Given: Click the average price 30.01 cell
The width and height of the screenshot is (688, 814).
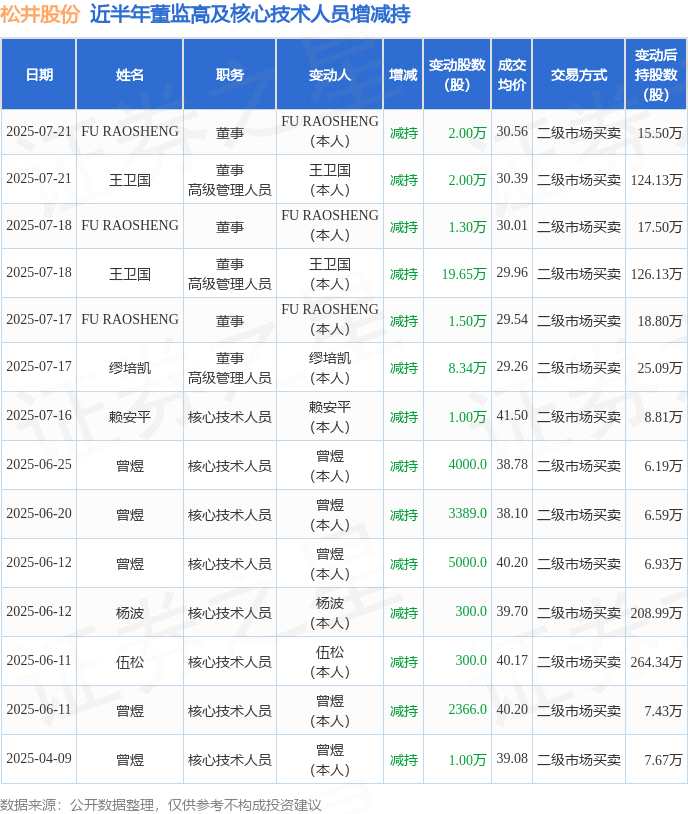Looking at the screenshot, I should pos(512,225).
